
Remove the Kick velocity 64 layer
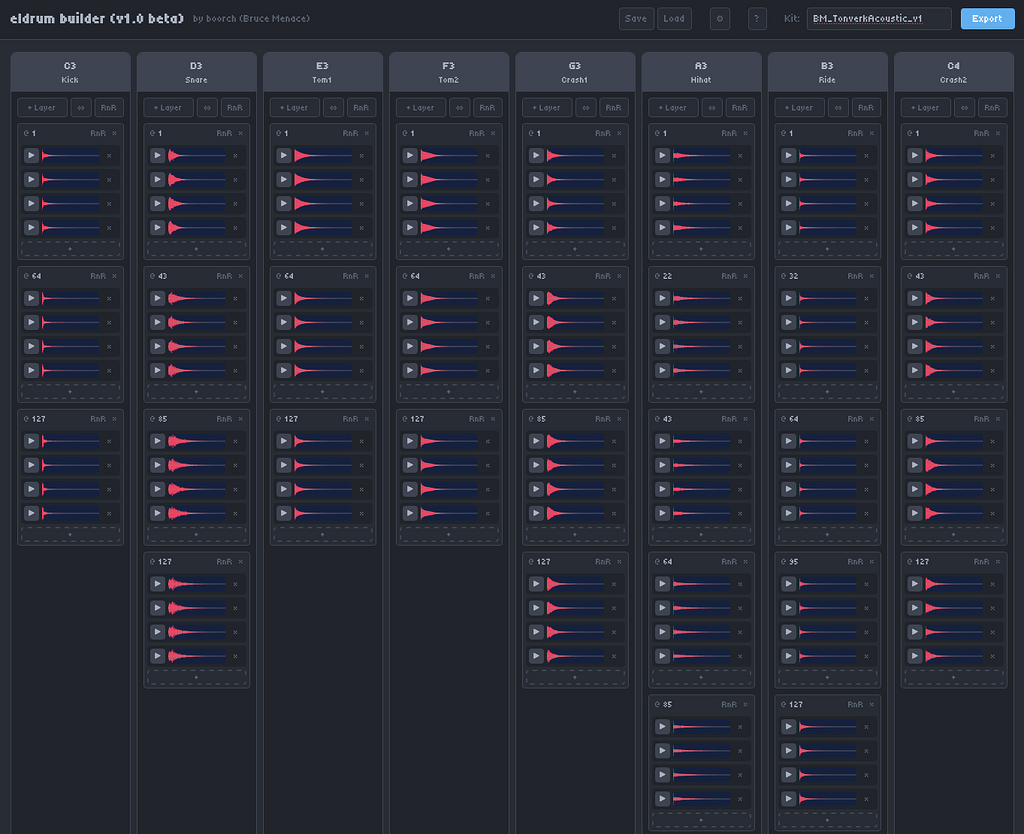point(114,276)
